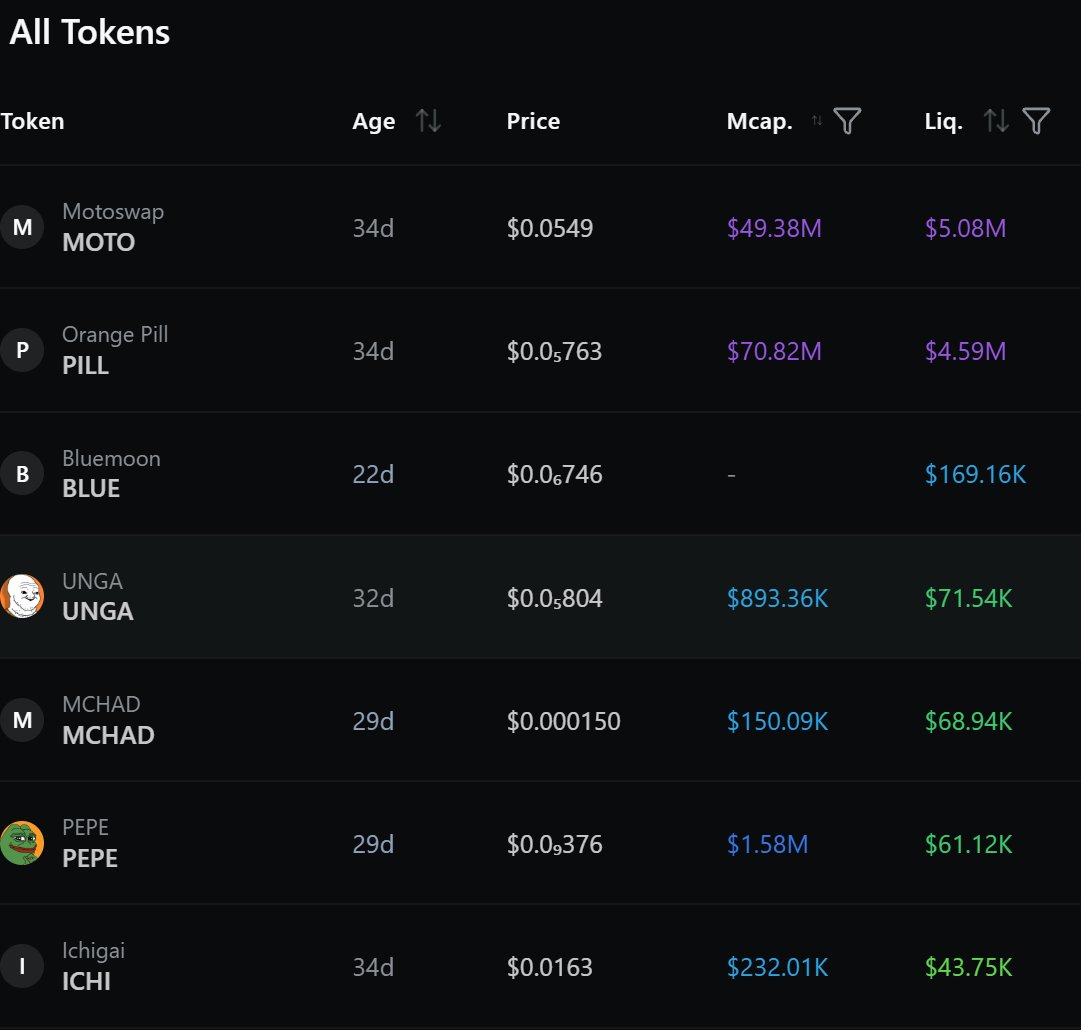The image size is (1081, 1030).
Task: Select UNGA market cap $893.36K
Action: click(777, 598)
